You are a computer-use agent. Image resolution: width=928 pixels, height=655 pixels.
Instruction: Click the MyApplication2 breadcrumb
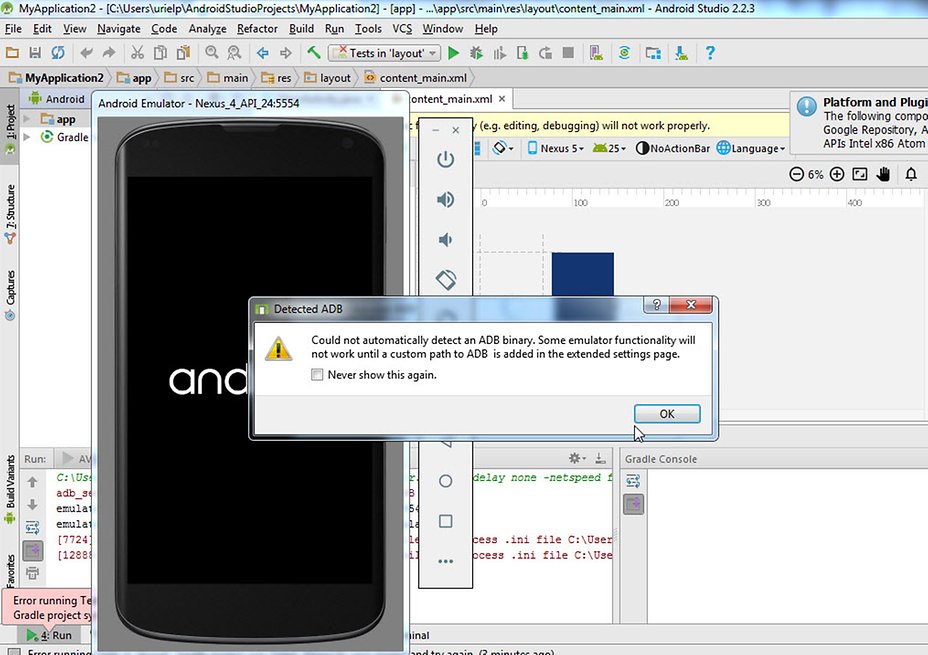pyautogui.click(x=56, y=78)
